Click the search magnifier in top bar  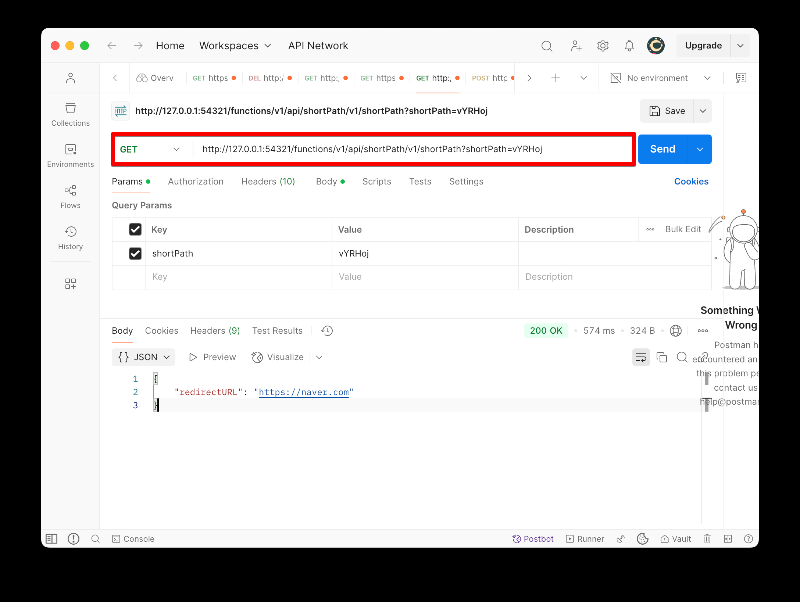click(x=546, y=46)
